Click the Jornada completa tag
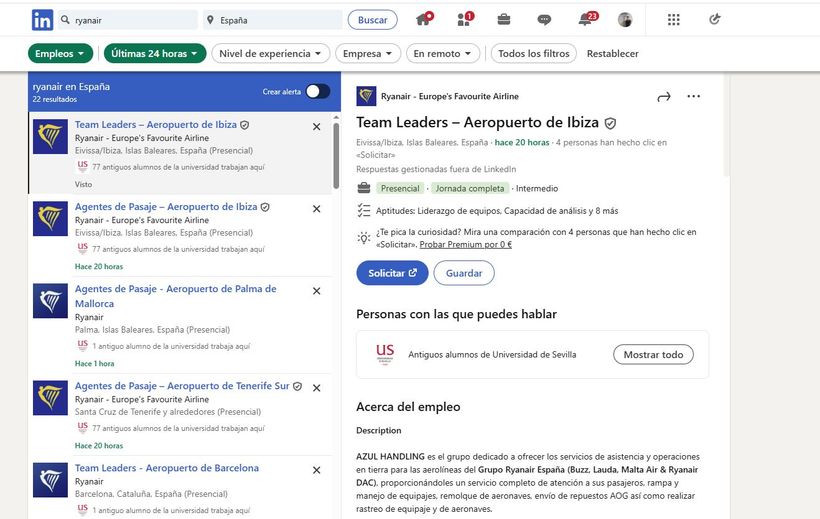820x519 pixels. (x=470, y=188)
